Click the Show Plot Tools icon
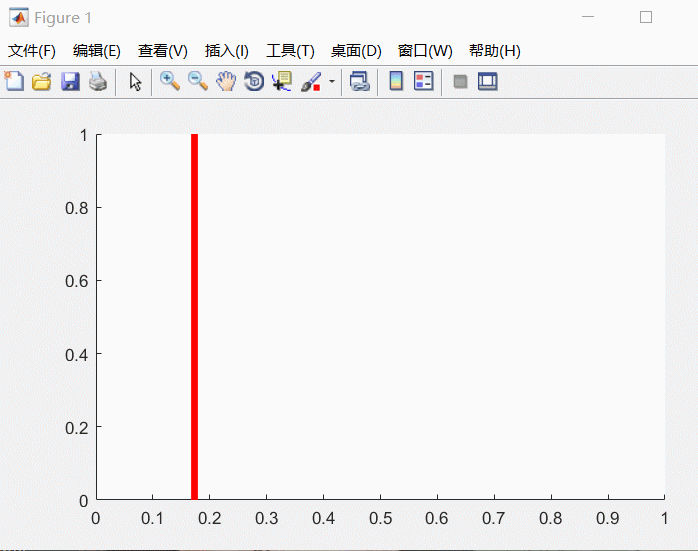Image resolution: width=698 pixels, height=551 pixels. click(x=488, y=81)
